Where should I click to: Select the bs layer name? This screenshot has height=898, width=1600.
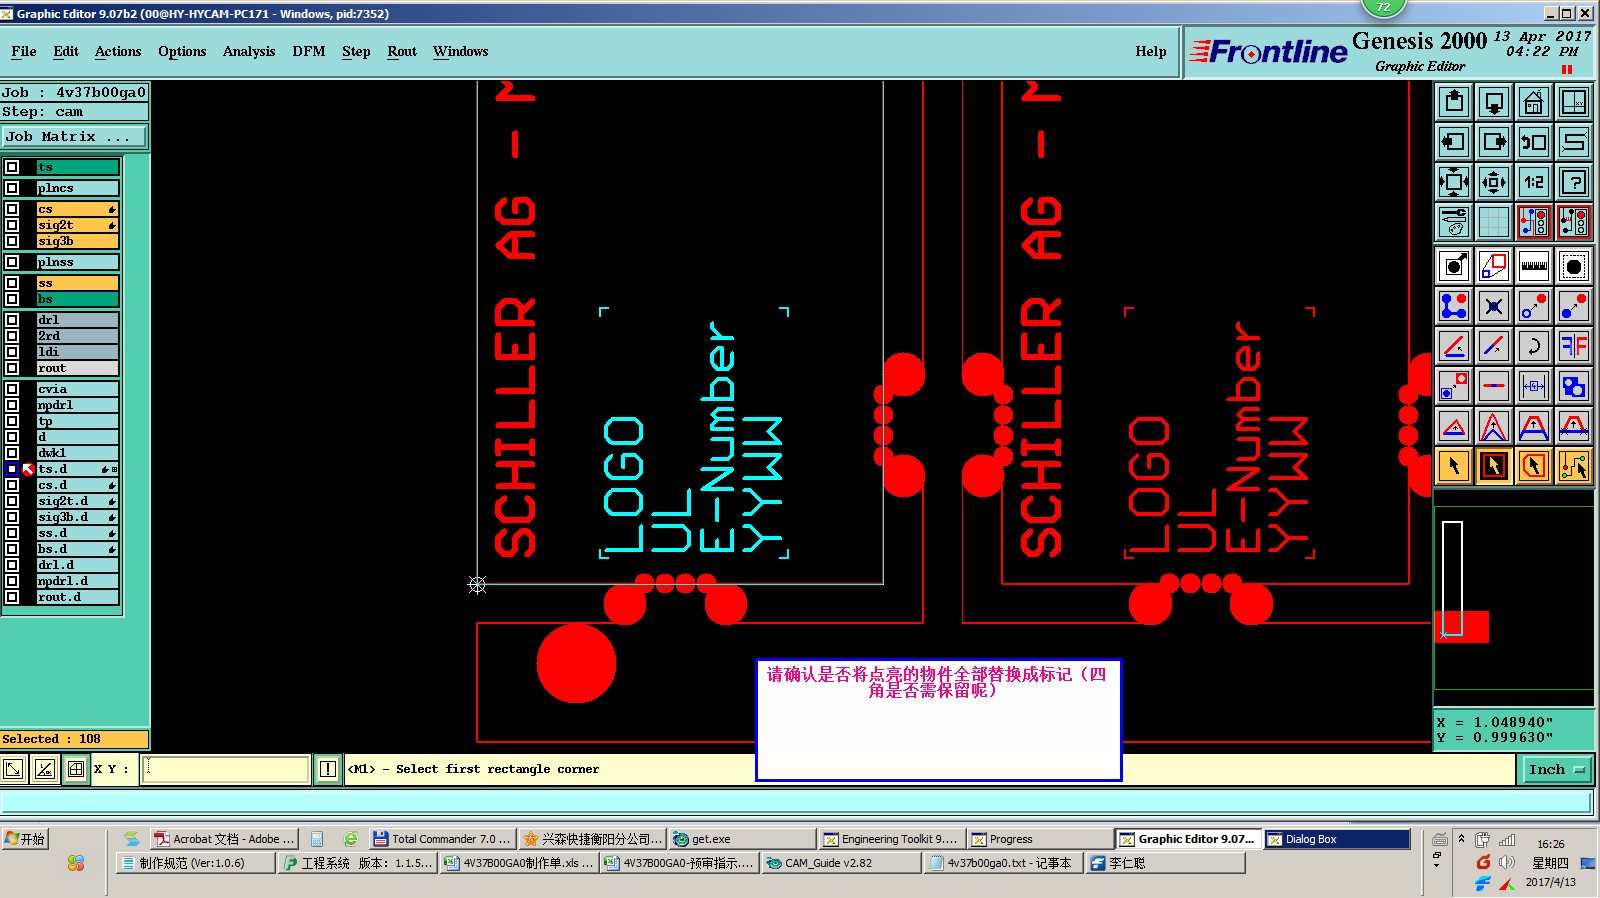coord(77,299)
